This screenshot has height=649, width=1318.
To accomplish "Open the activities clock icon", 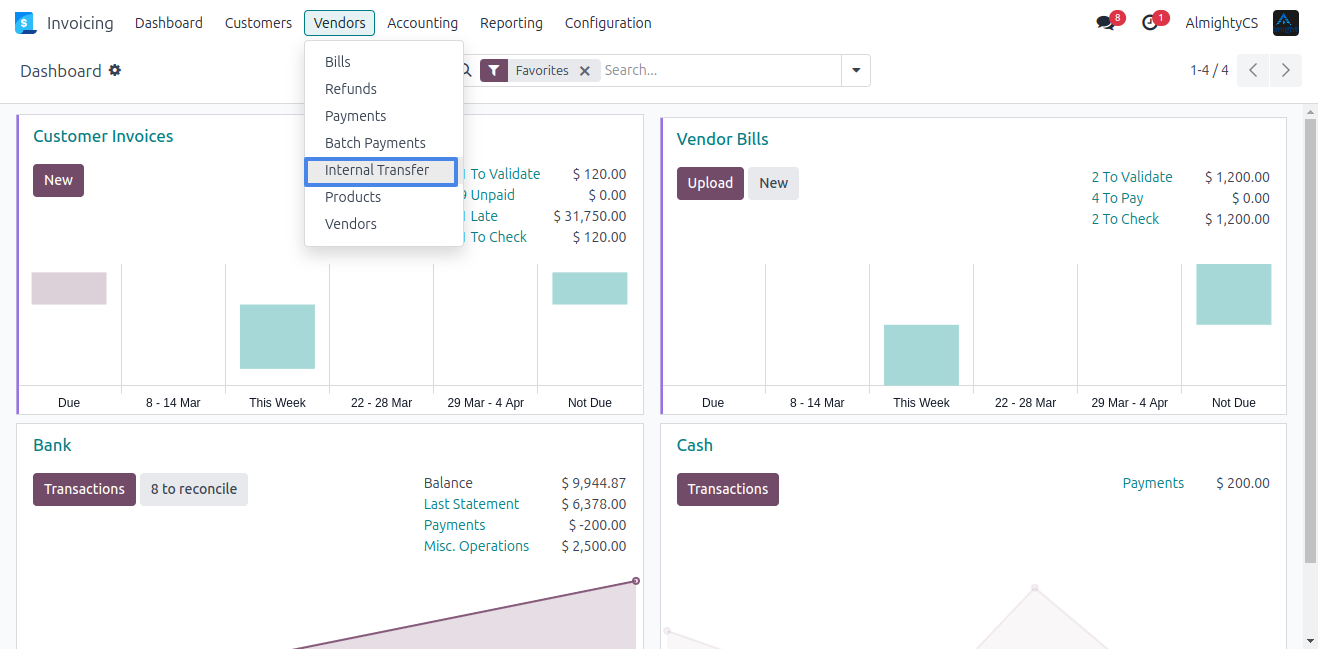I will [x=1150, y=23].
